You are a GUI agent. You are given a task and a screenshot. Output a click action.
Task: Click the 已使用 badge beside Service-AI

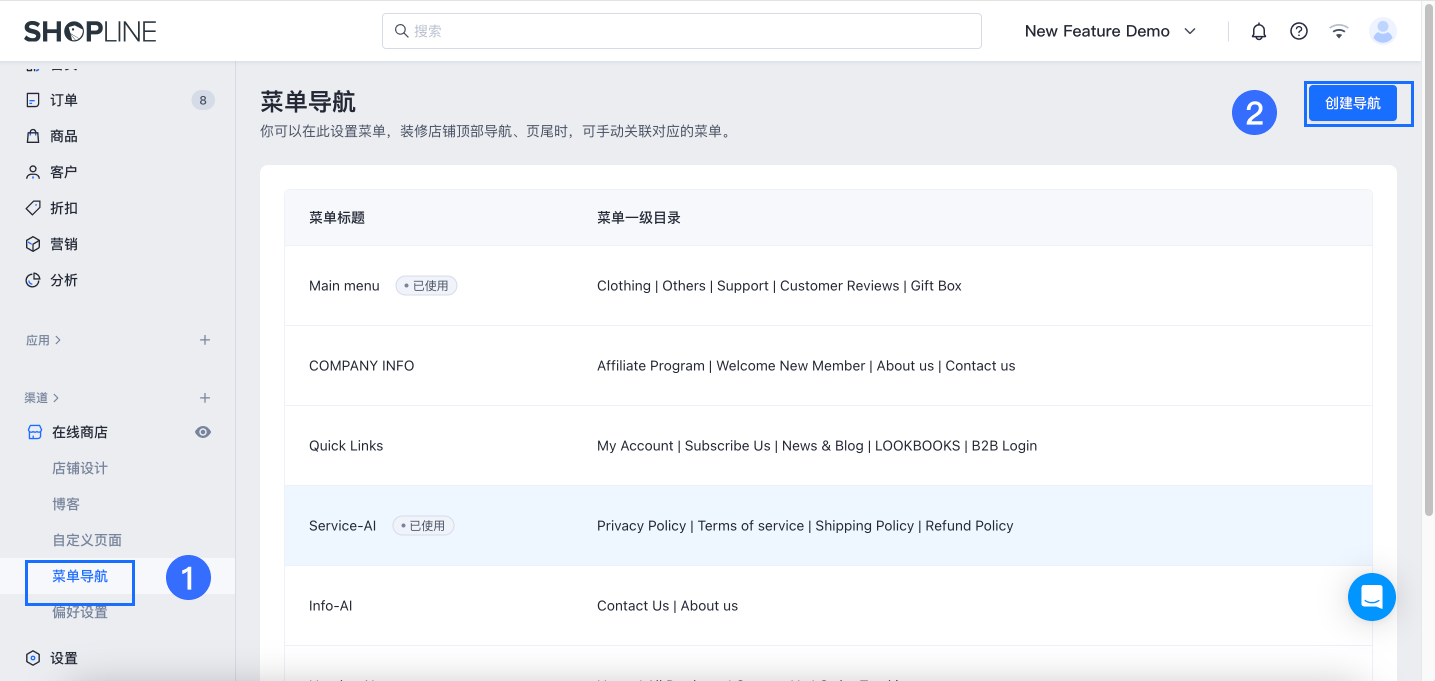[x=423, y=525]
